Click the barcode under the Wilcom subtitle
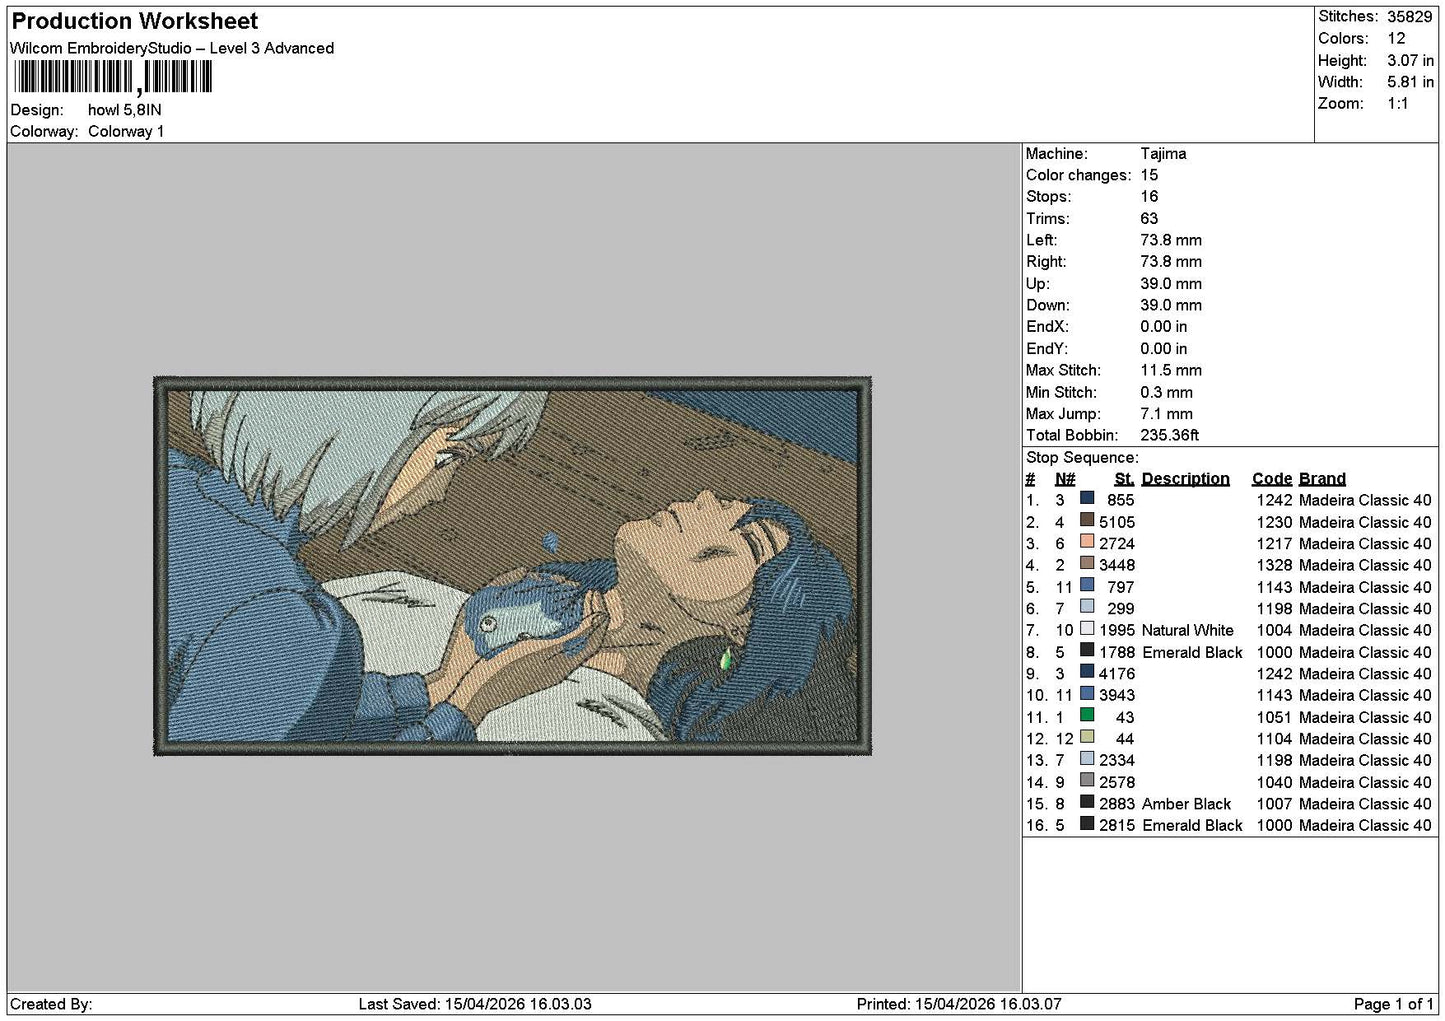Image resolution: width=1445 pixels, height=1021 pixels. [112, 77]
